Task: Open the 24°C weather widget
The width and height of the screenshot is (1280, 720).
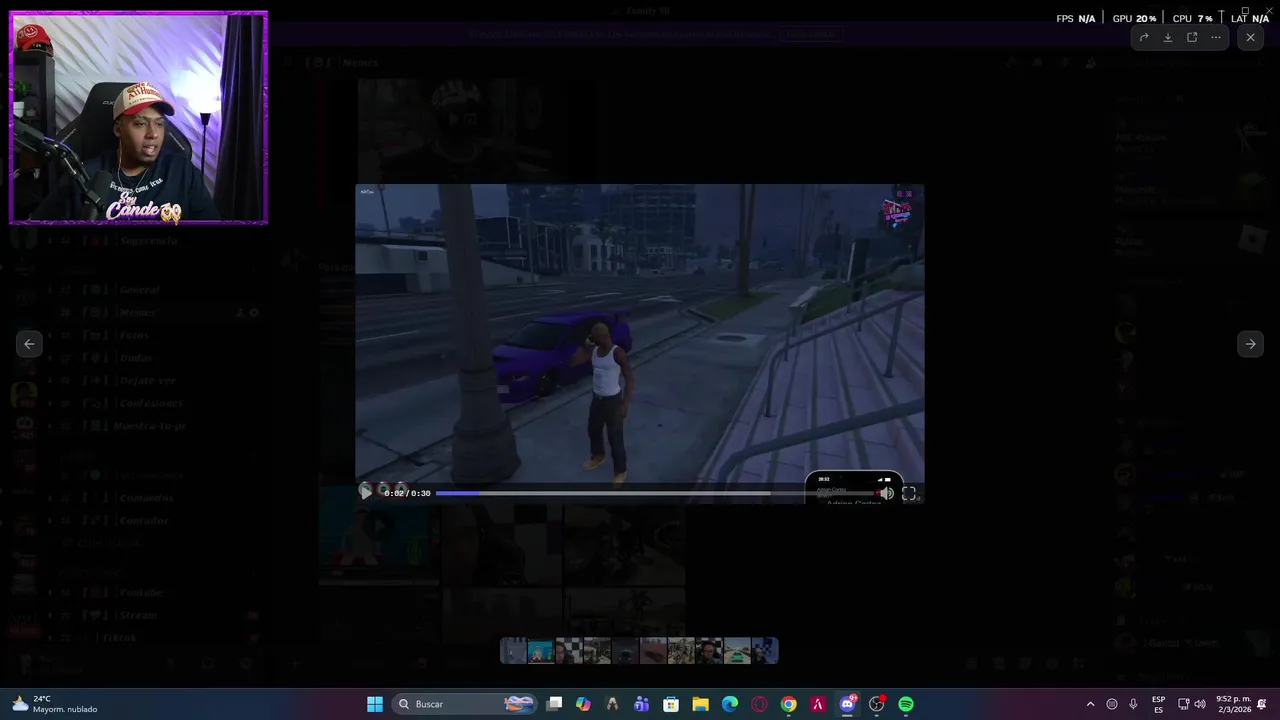Action: coord(56,704)
